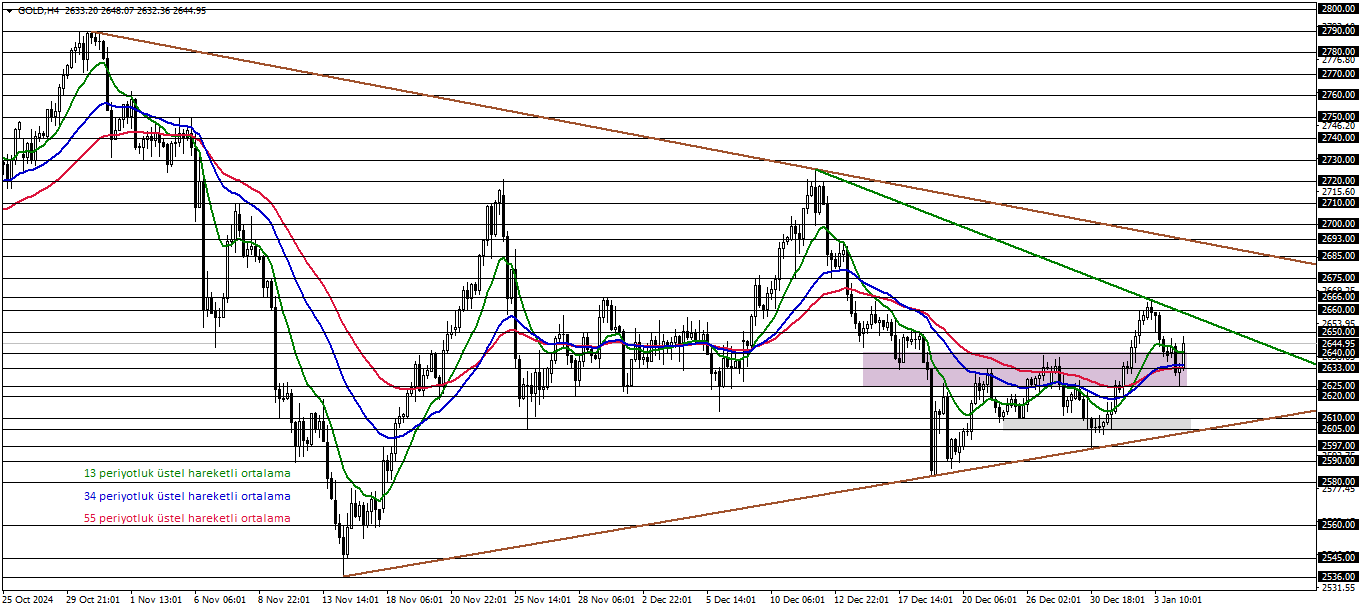Click the 30 Dec 18:01 time label
Image resolution: width=1362 pixels, height=611 pixels.
click(x=1117, y=600)
